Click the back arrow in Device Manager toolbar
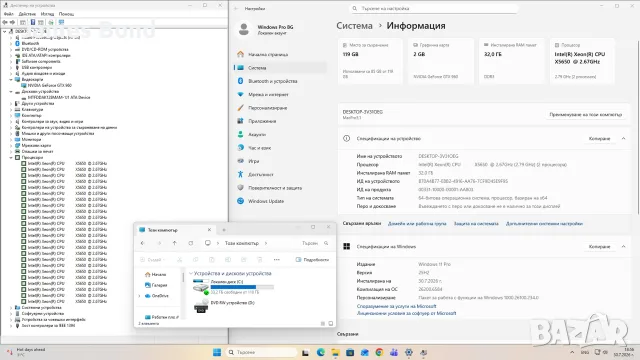640x360 pixels. coord(5,22)
